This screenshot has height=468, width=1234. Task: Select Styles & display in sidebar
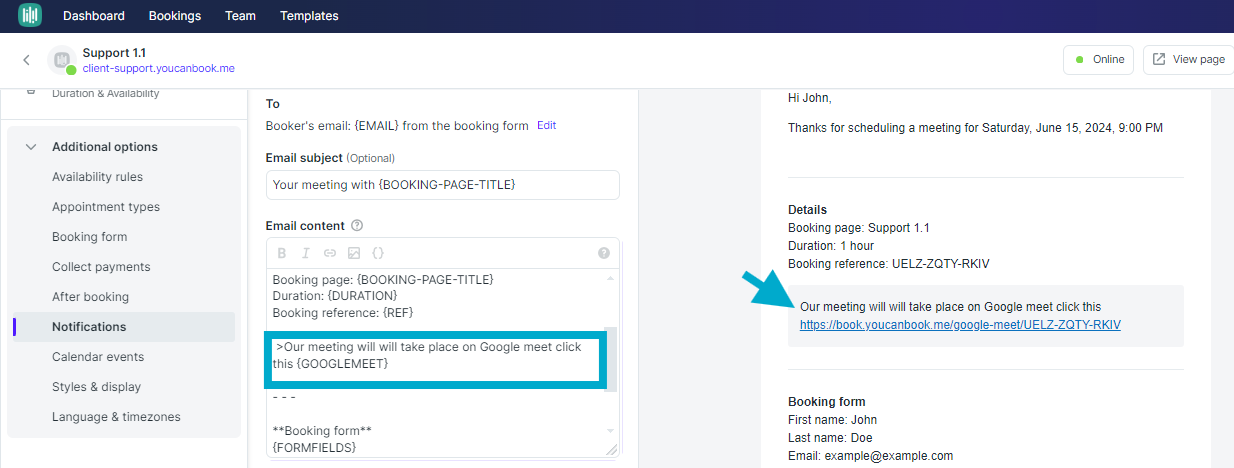click(96, 387)
